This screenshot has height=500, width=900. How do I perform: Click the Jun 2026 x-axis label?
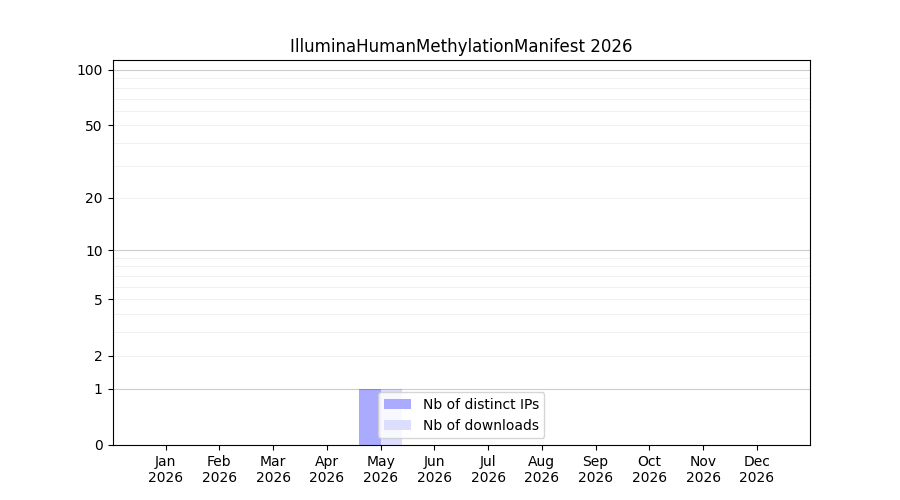click(x=435, y=469)
